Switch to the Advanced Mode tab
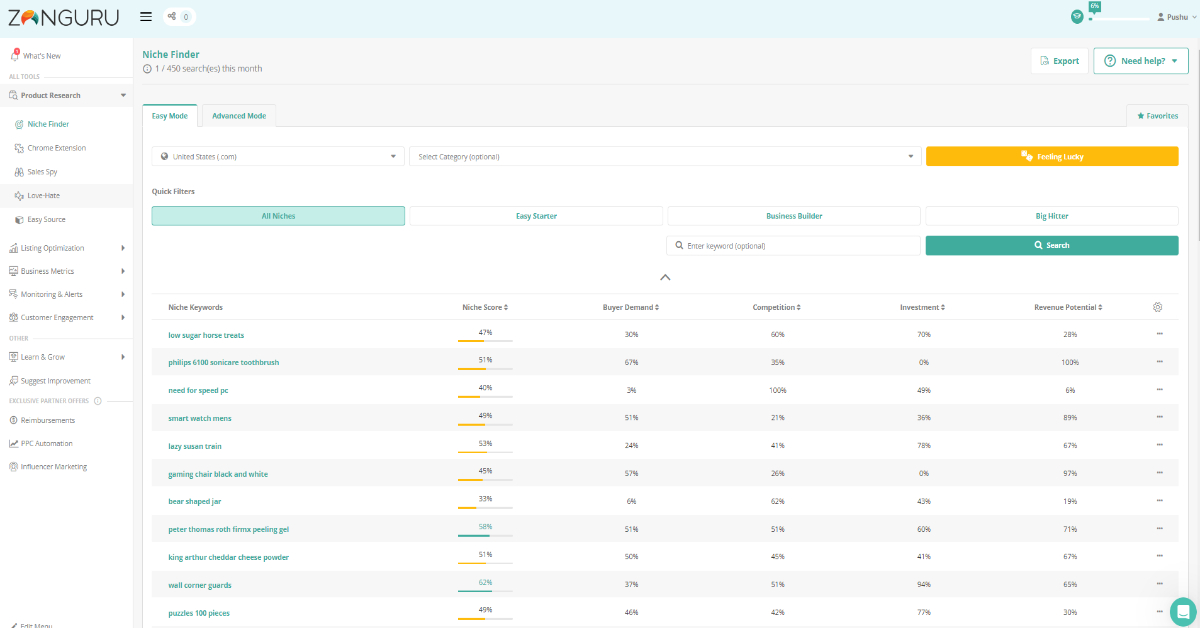1200x628 pixels. [x=238, y=116]
